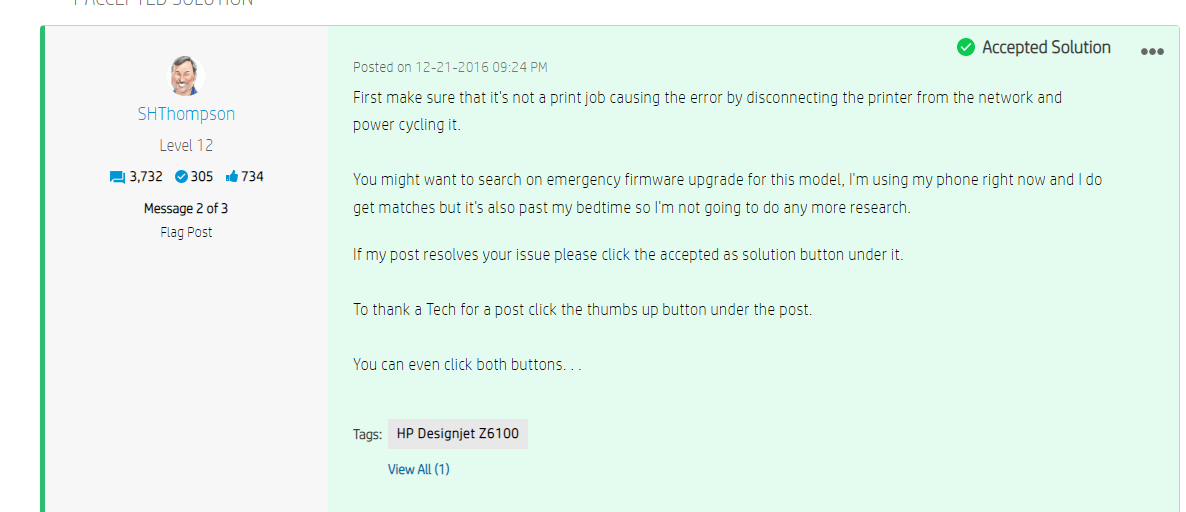Image resolution: width=1186 pixels, height=512 pixels.
Task: Select the 3,732 posts count
Action: tap(146, 177)
